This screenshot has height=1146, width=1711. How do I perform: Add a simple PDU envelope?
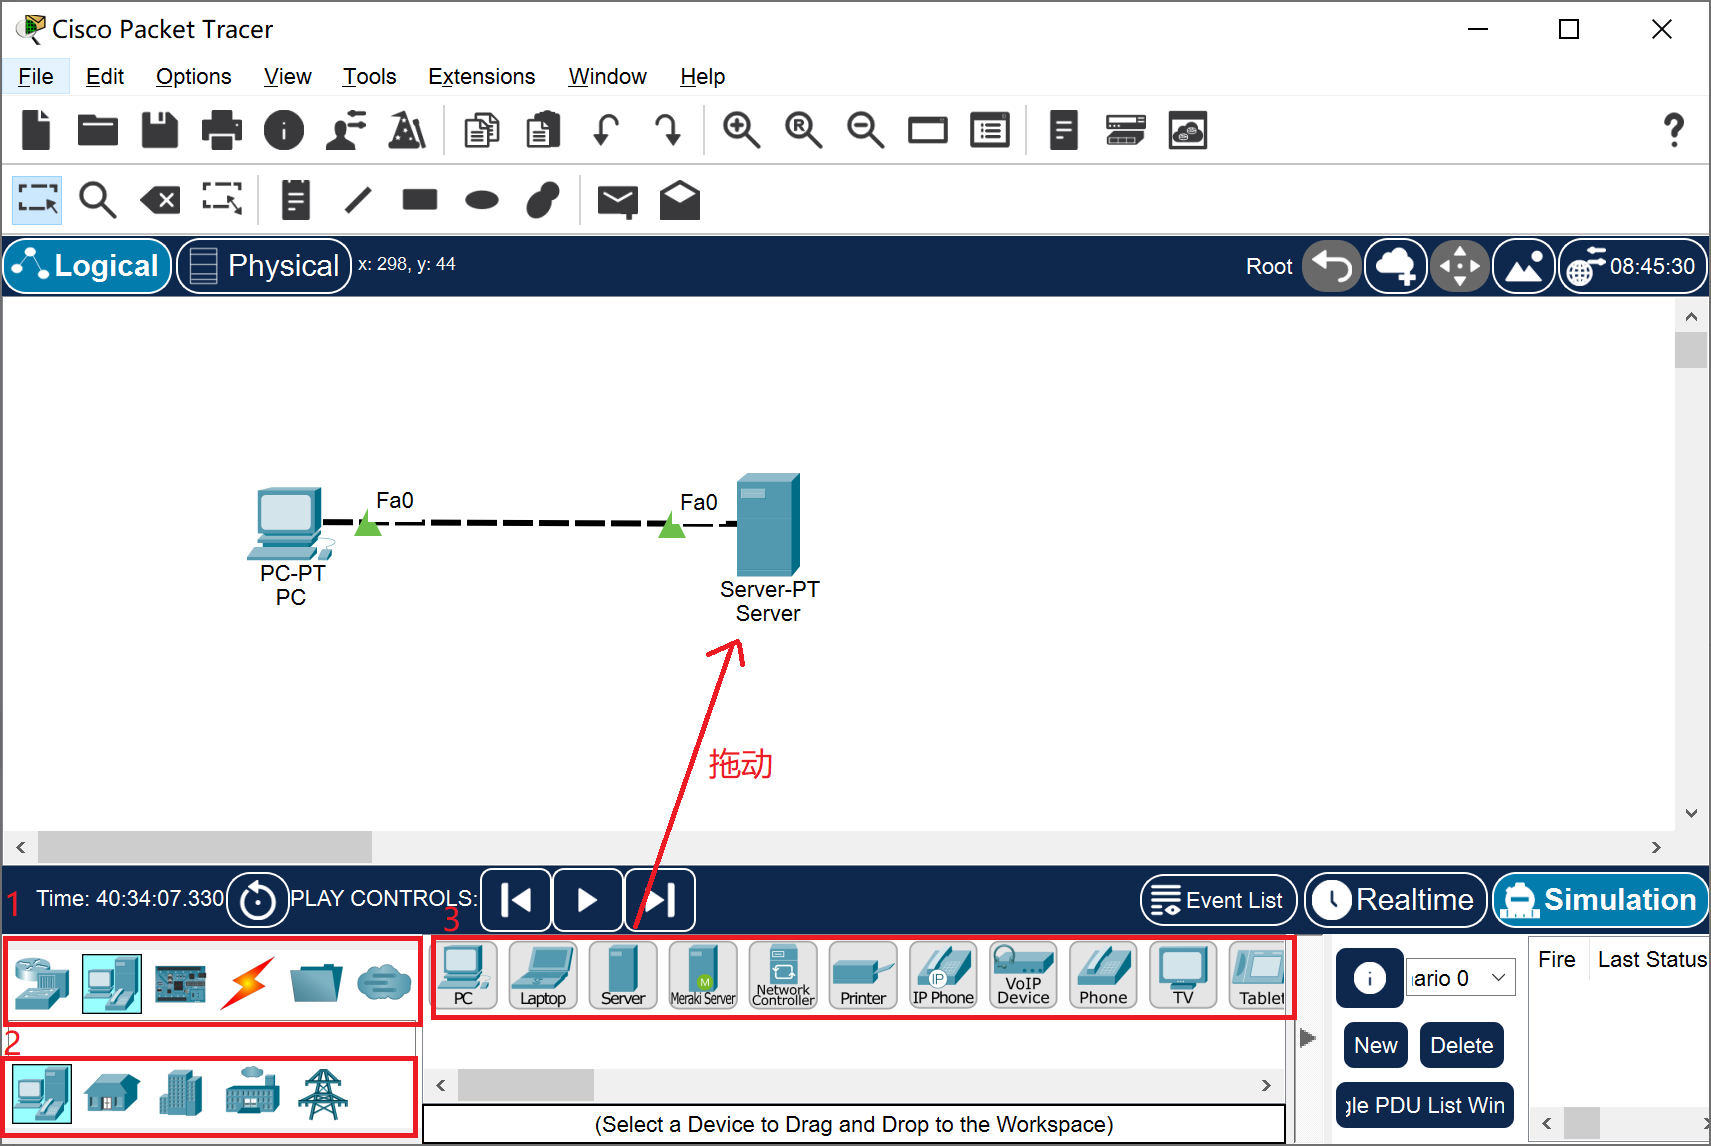(x=617, y=201)
